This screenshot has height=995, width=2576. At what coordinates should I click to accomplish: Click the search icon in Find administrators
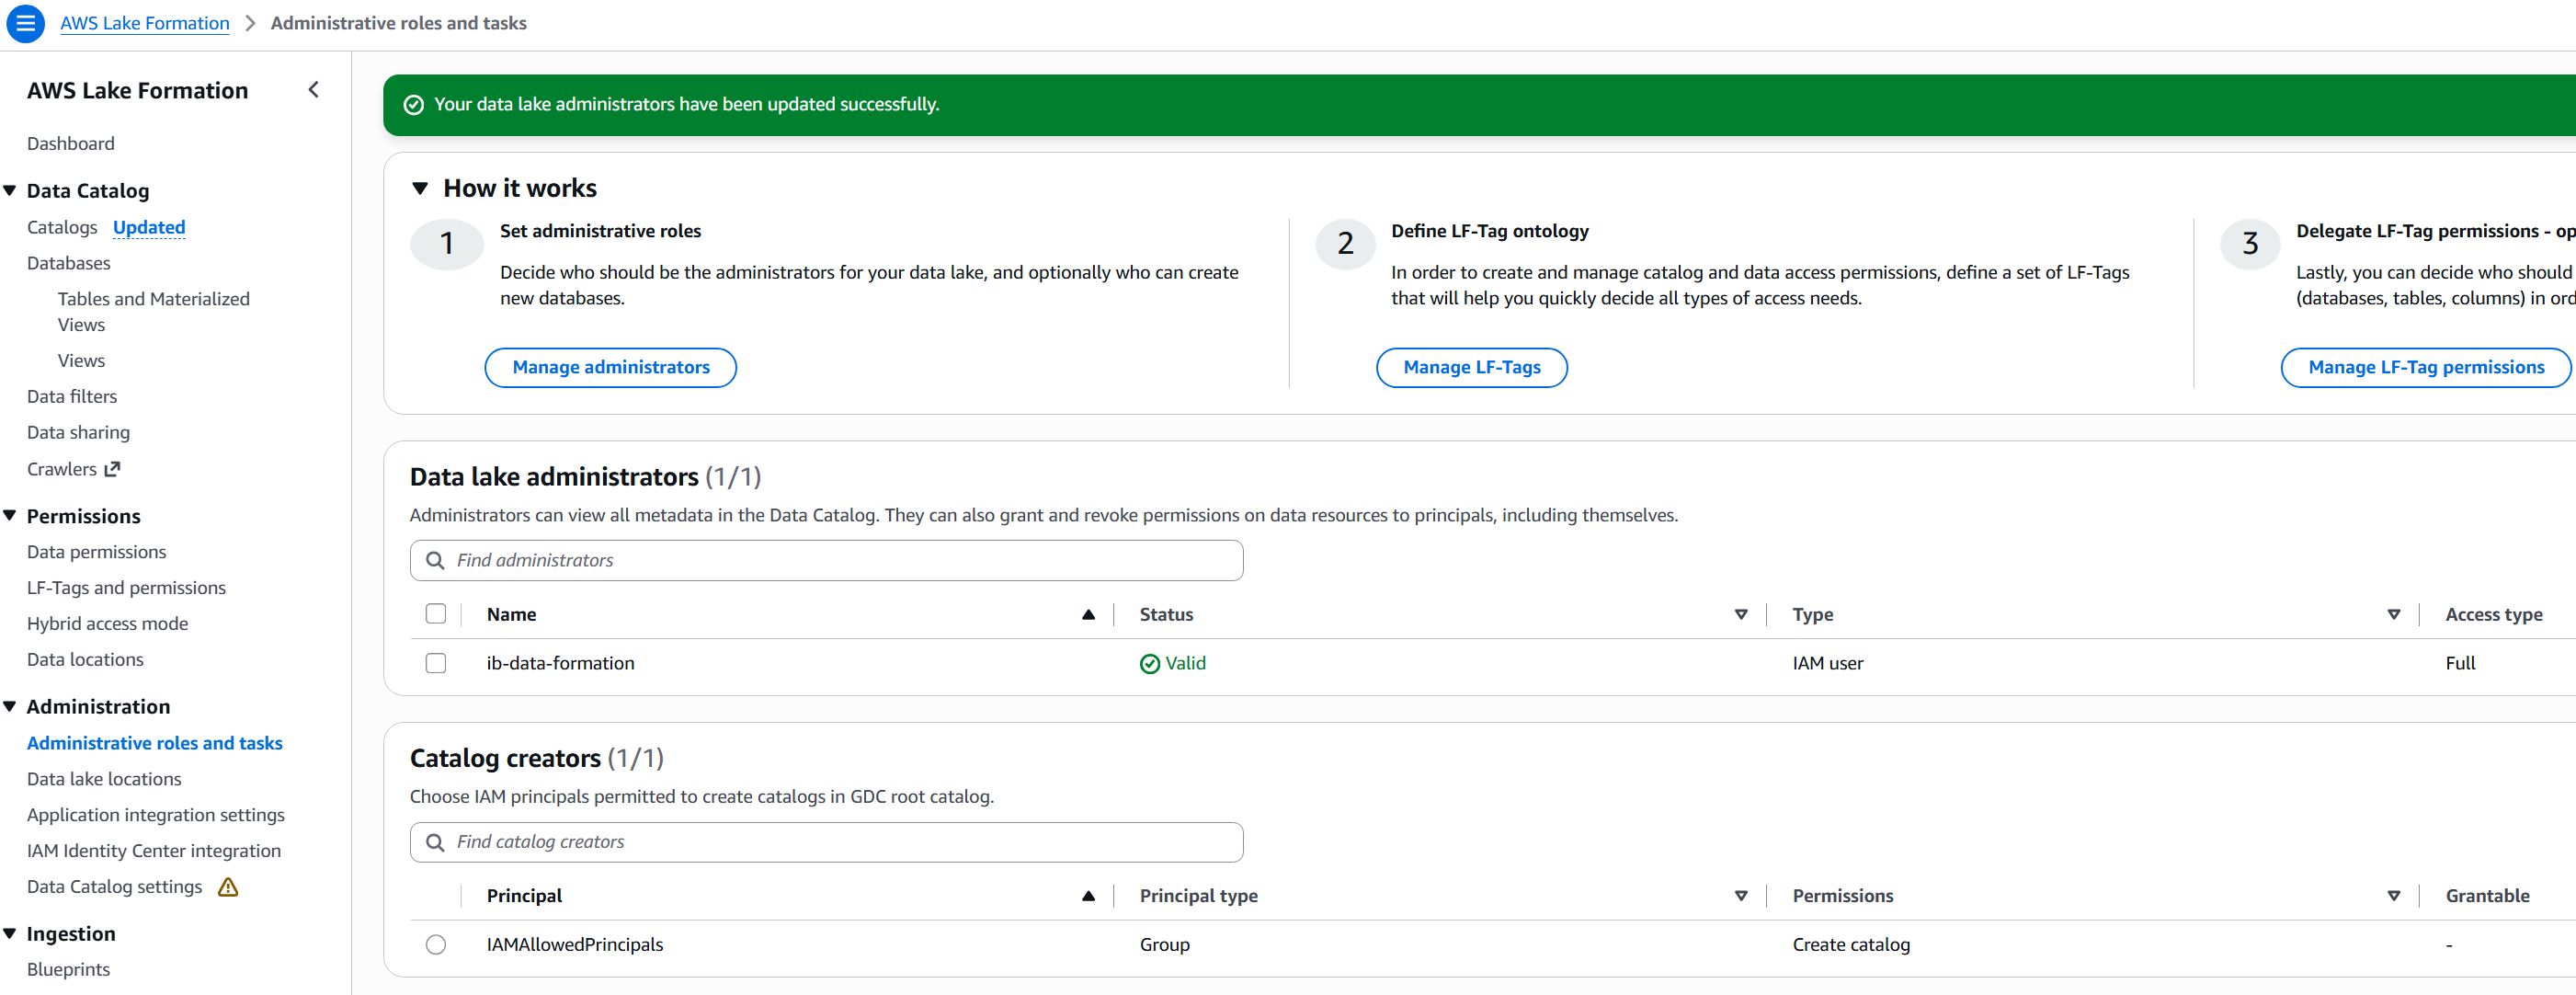(x=435, y=561)
